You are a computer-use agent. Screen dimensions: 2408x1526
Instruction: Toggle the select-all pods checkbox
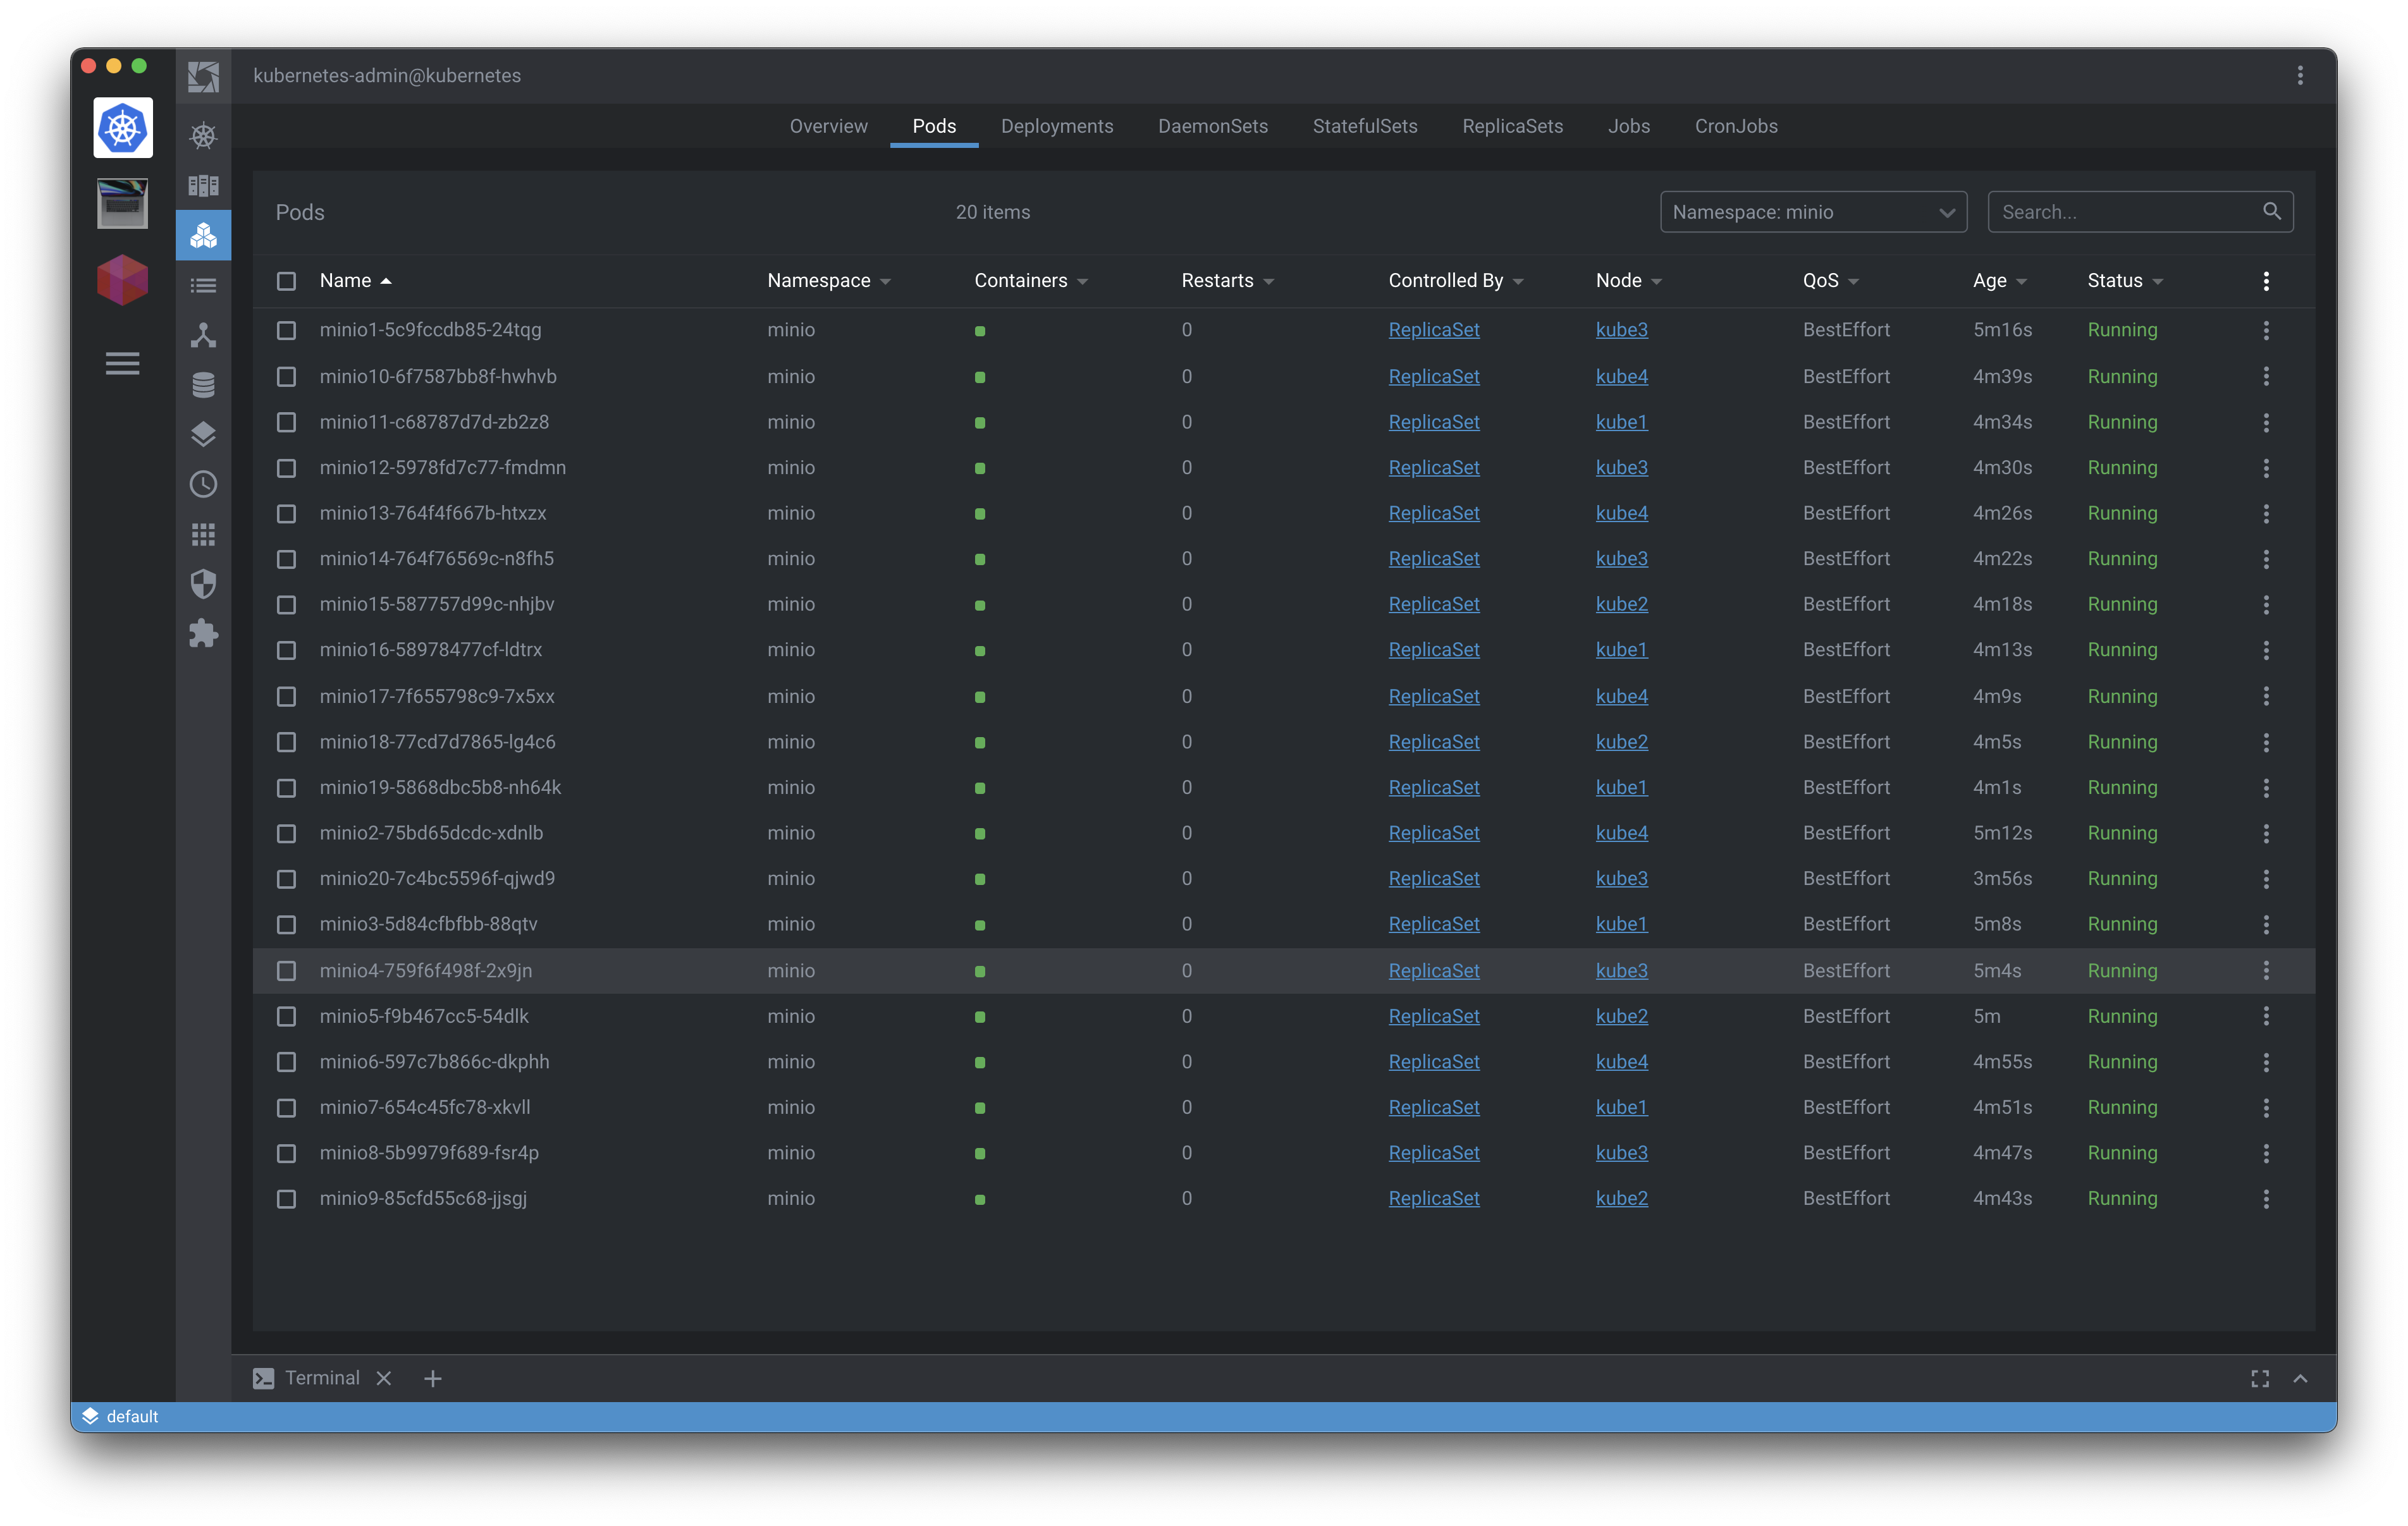pyautogui.click(x=286, y=281)
